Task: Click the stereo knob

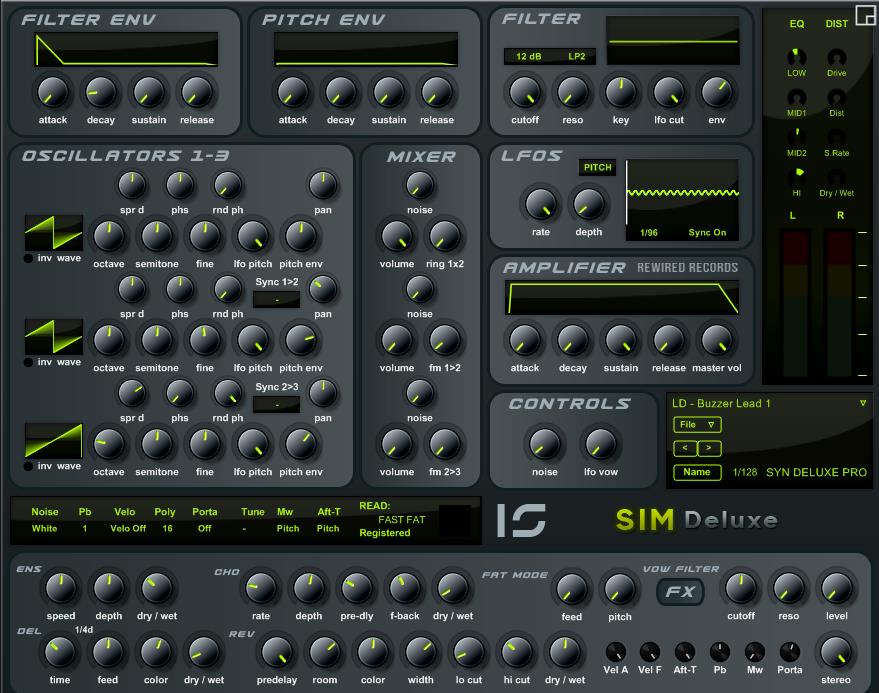Action: 836,652
